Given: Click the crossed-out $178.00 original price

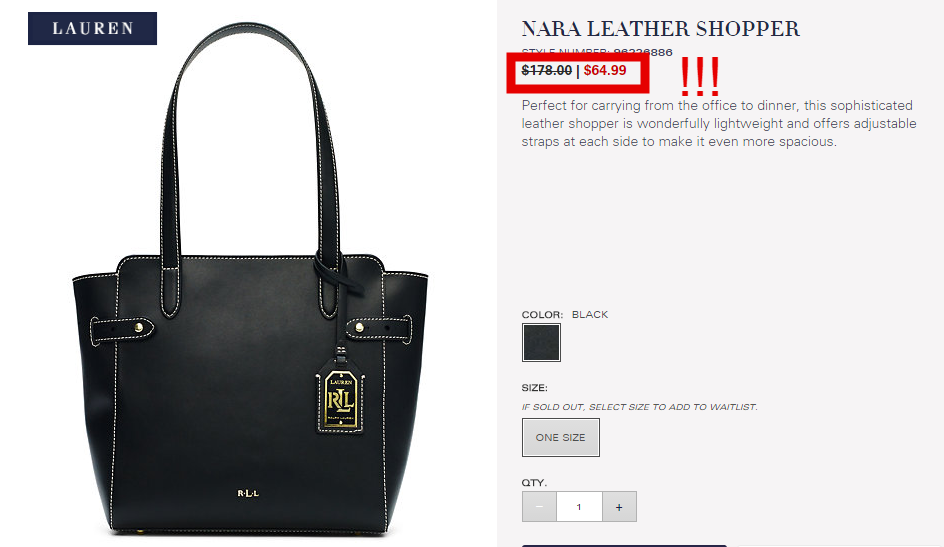Looking at the screenshot, I should pos(547,70).
